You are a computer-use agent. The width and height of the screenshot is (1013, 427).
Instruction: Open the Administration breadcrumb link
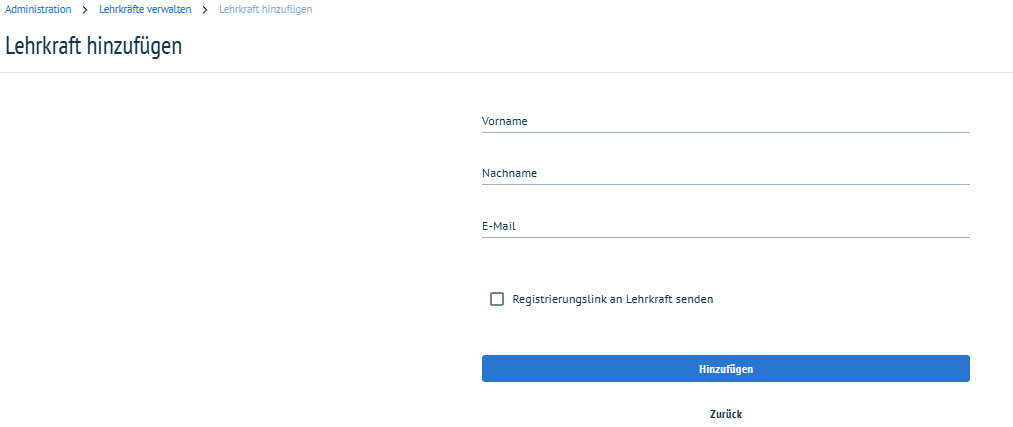click(38, 10)
